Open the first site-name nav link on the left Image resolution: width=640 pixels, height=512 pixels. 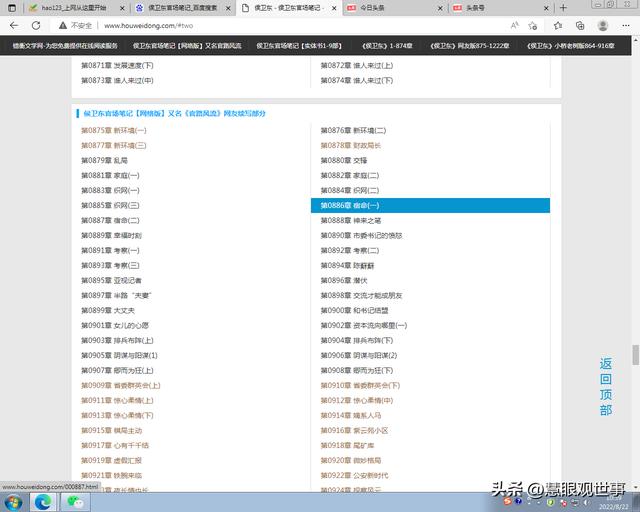tap(65, 46)
